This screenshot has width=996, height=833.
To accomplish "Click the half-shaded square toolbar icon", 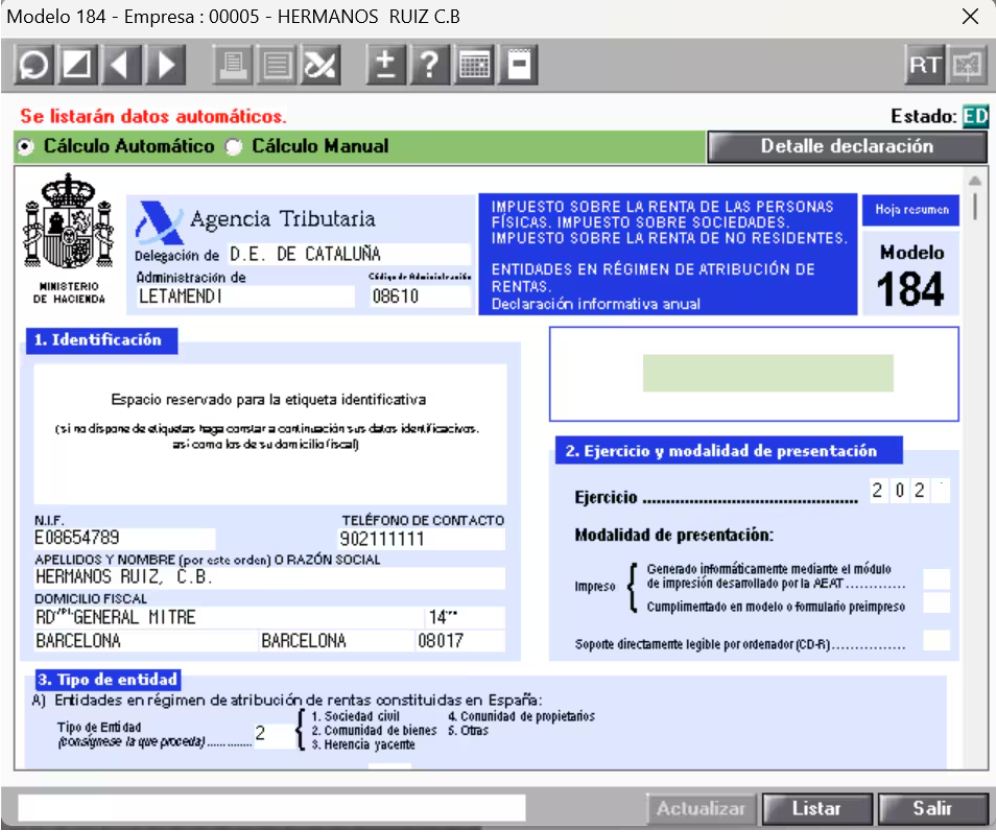I will [x=75, y=66].
